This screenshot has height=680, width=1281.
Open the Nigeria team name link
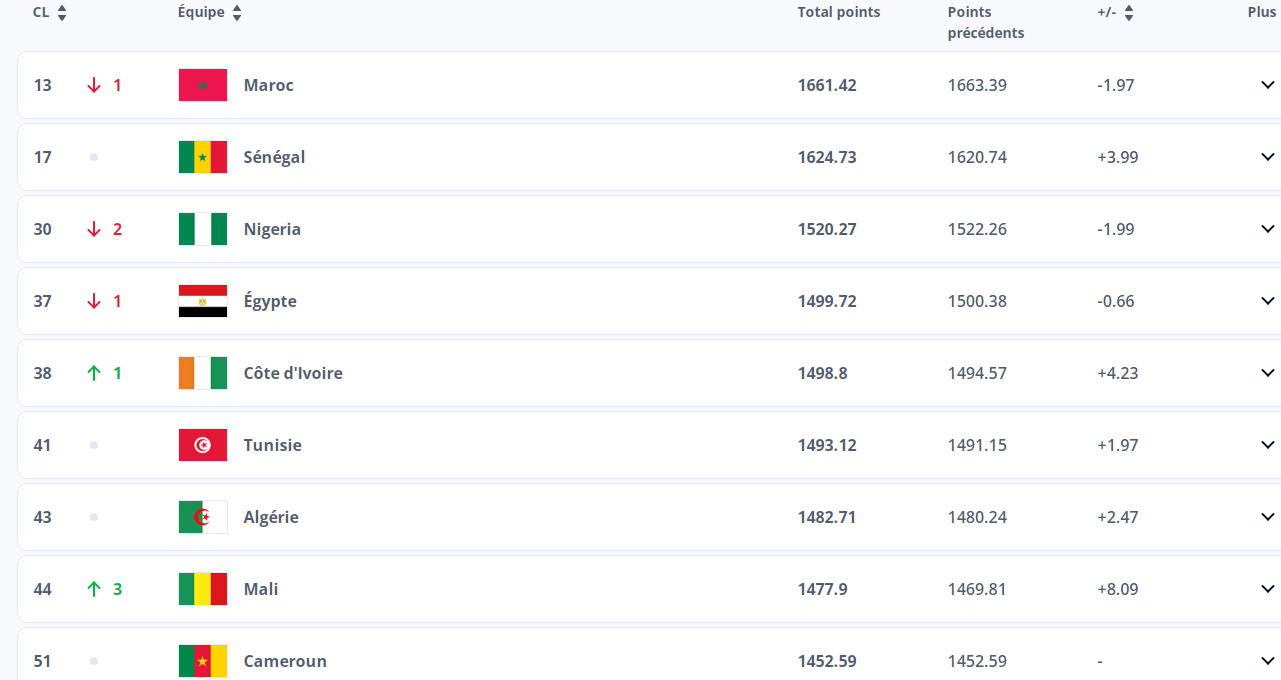pyautogui.click(x=272, y=229)
